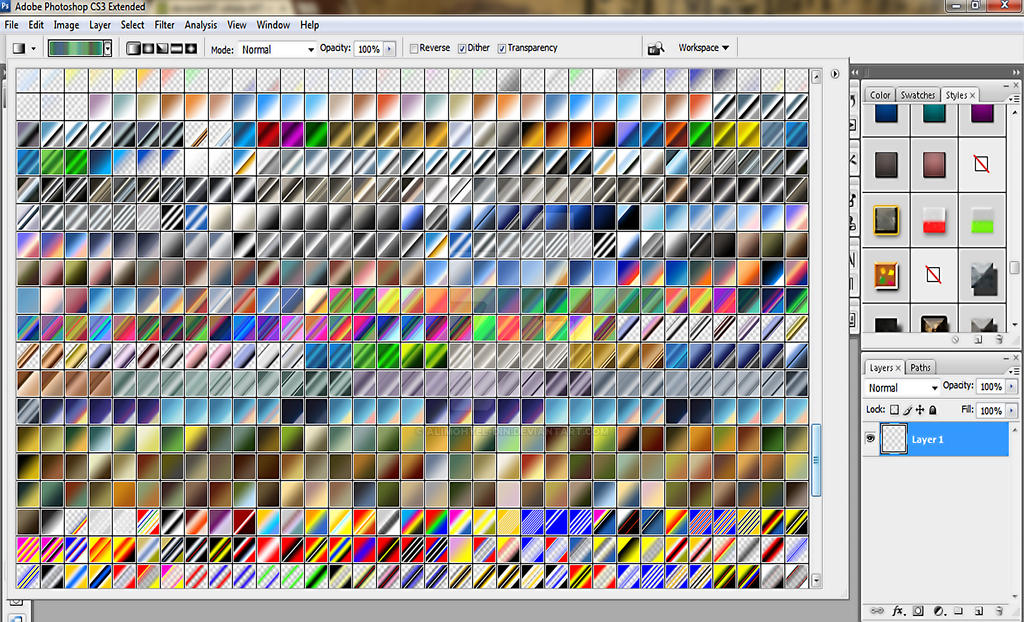Image resolution: width=1024 pixels, height=622 pixels.
Task: Delete style trash icon in Styles panel
Action: [x=999, y=340]
